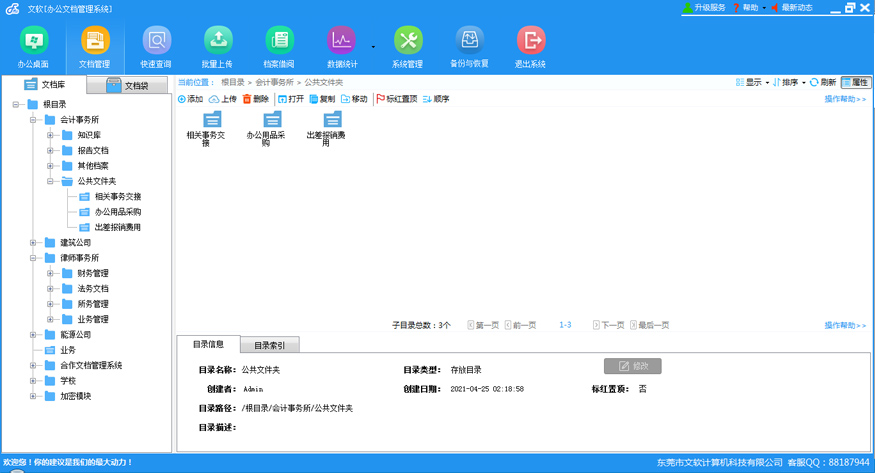The width and height of the screenshot is (875, 473).
Task: Click 升级服务 upgrade service
Action: (x=704, y=7)
